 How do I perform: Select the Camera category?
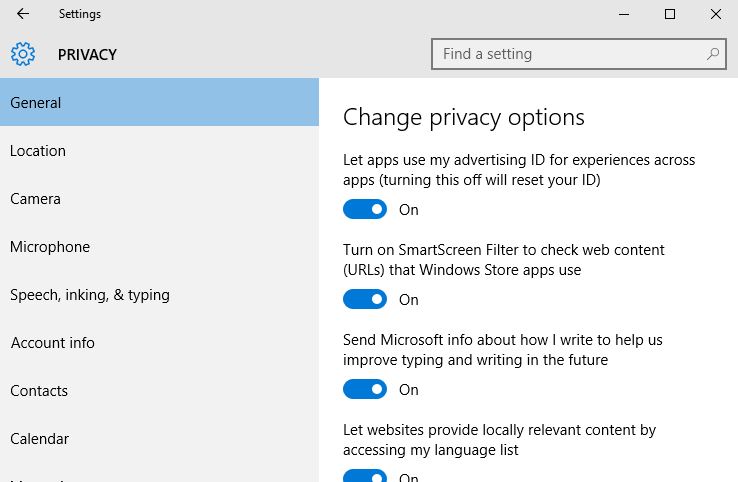click(35, 199)
